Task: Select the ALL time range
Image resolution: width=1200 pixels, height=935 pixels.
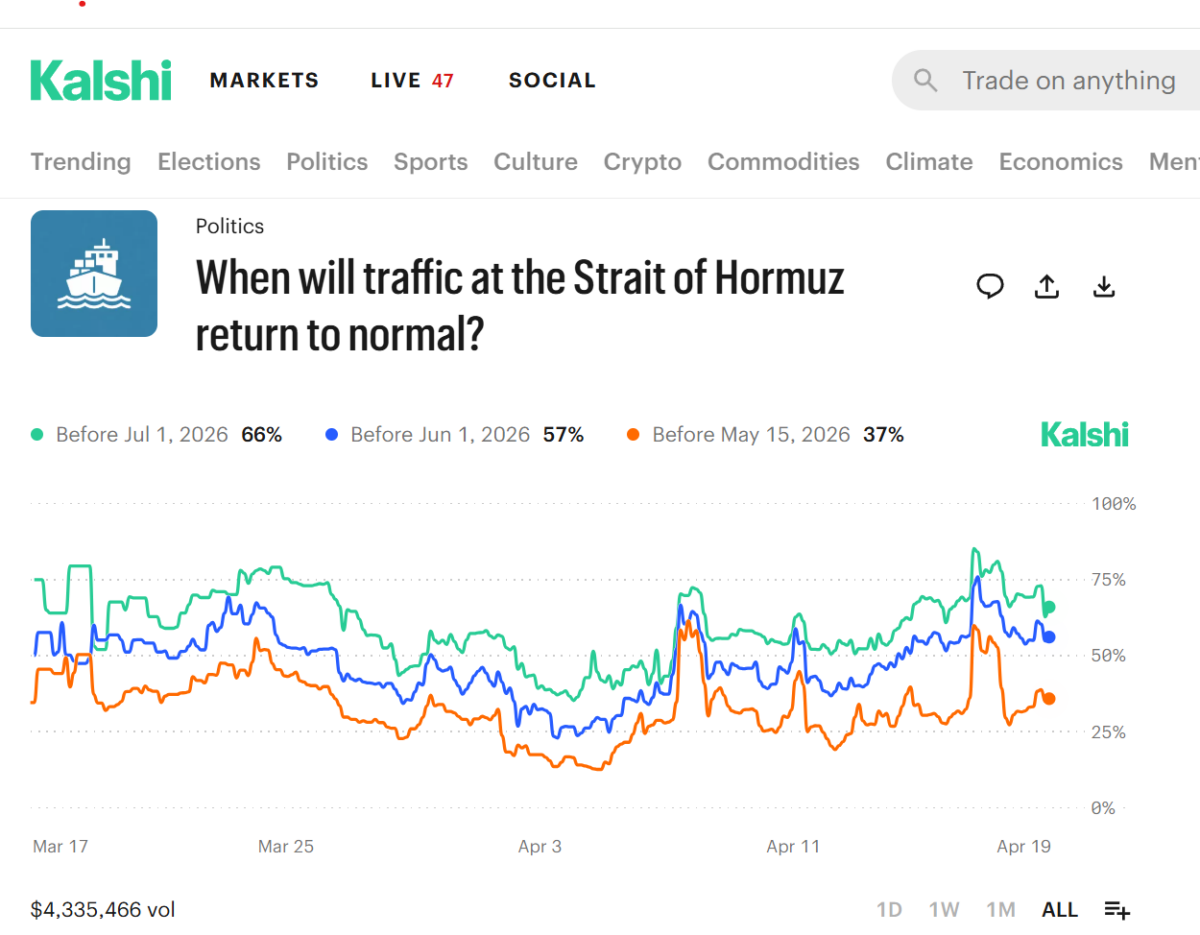Action: (x=1060, y=910)
